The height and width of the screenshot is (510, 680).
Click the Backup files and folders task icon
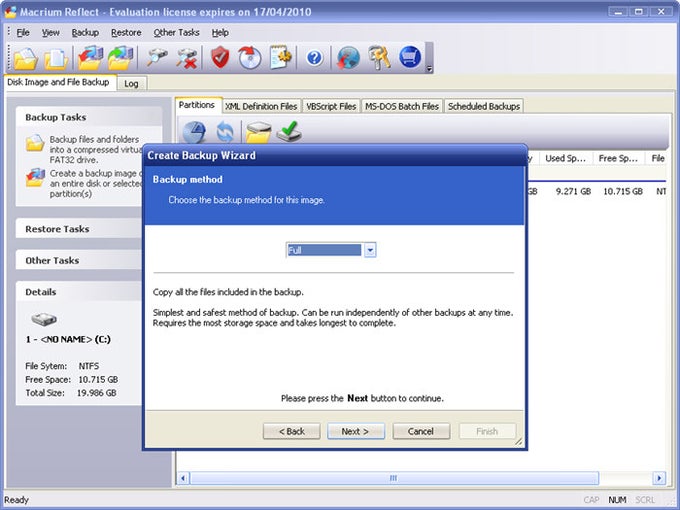coord(35,143)
